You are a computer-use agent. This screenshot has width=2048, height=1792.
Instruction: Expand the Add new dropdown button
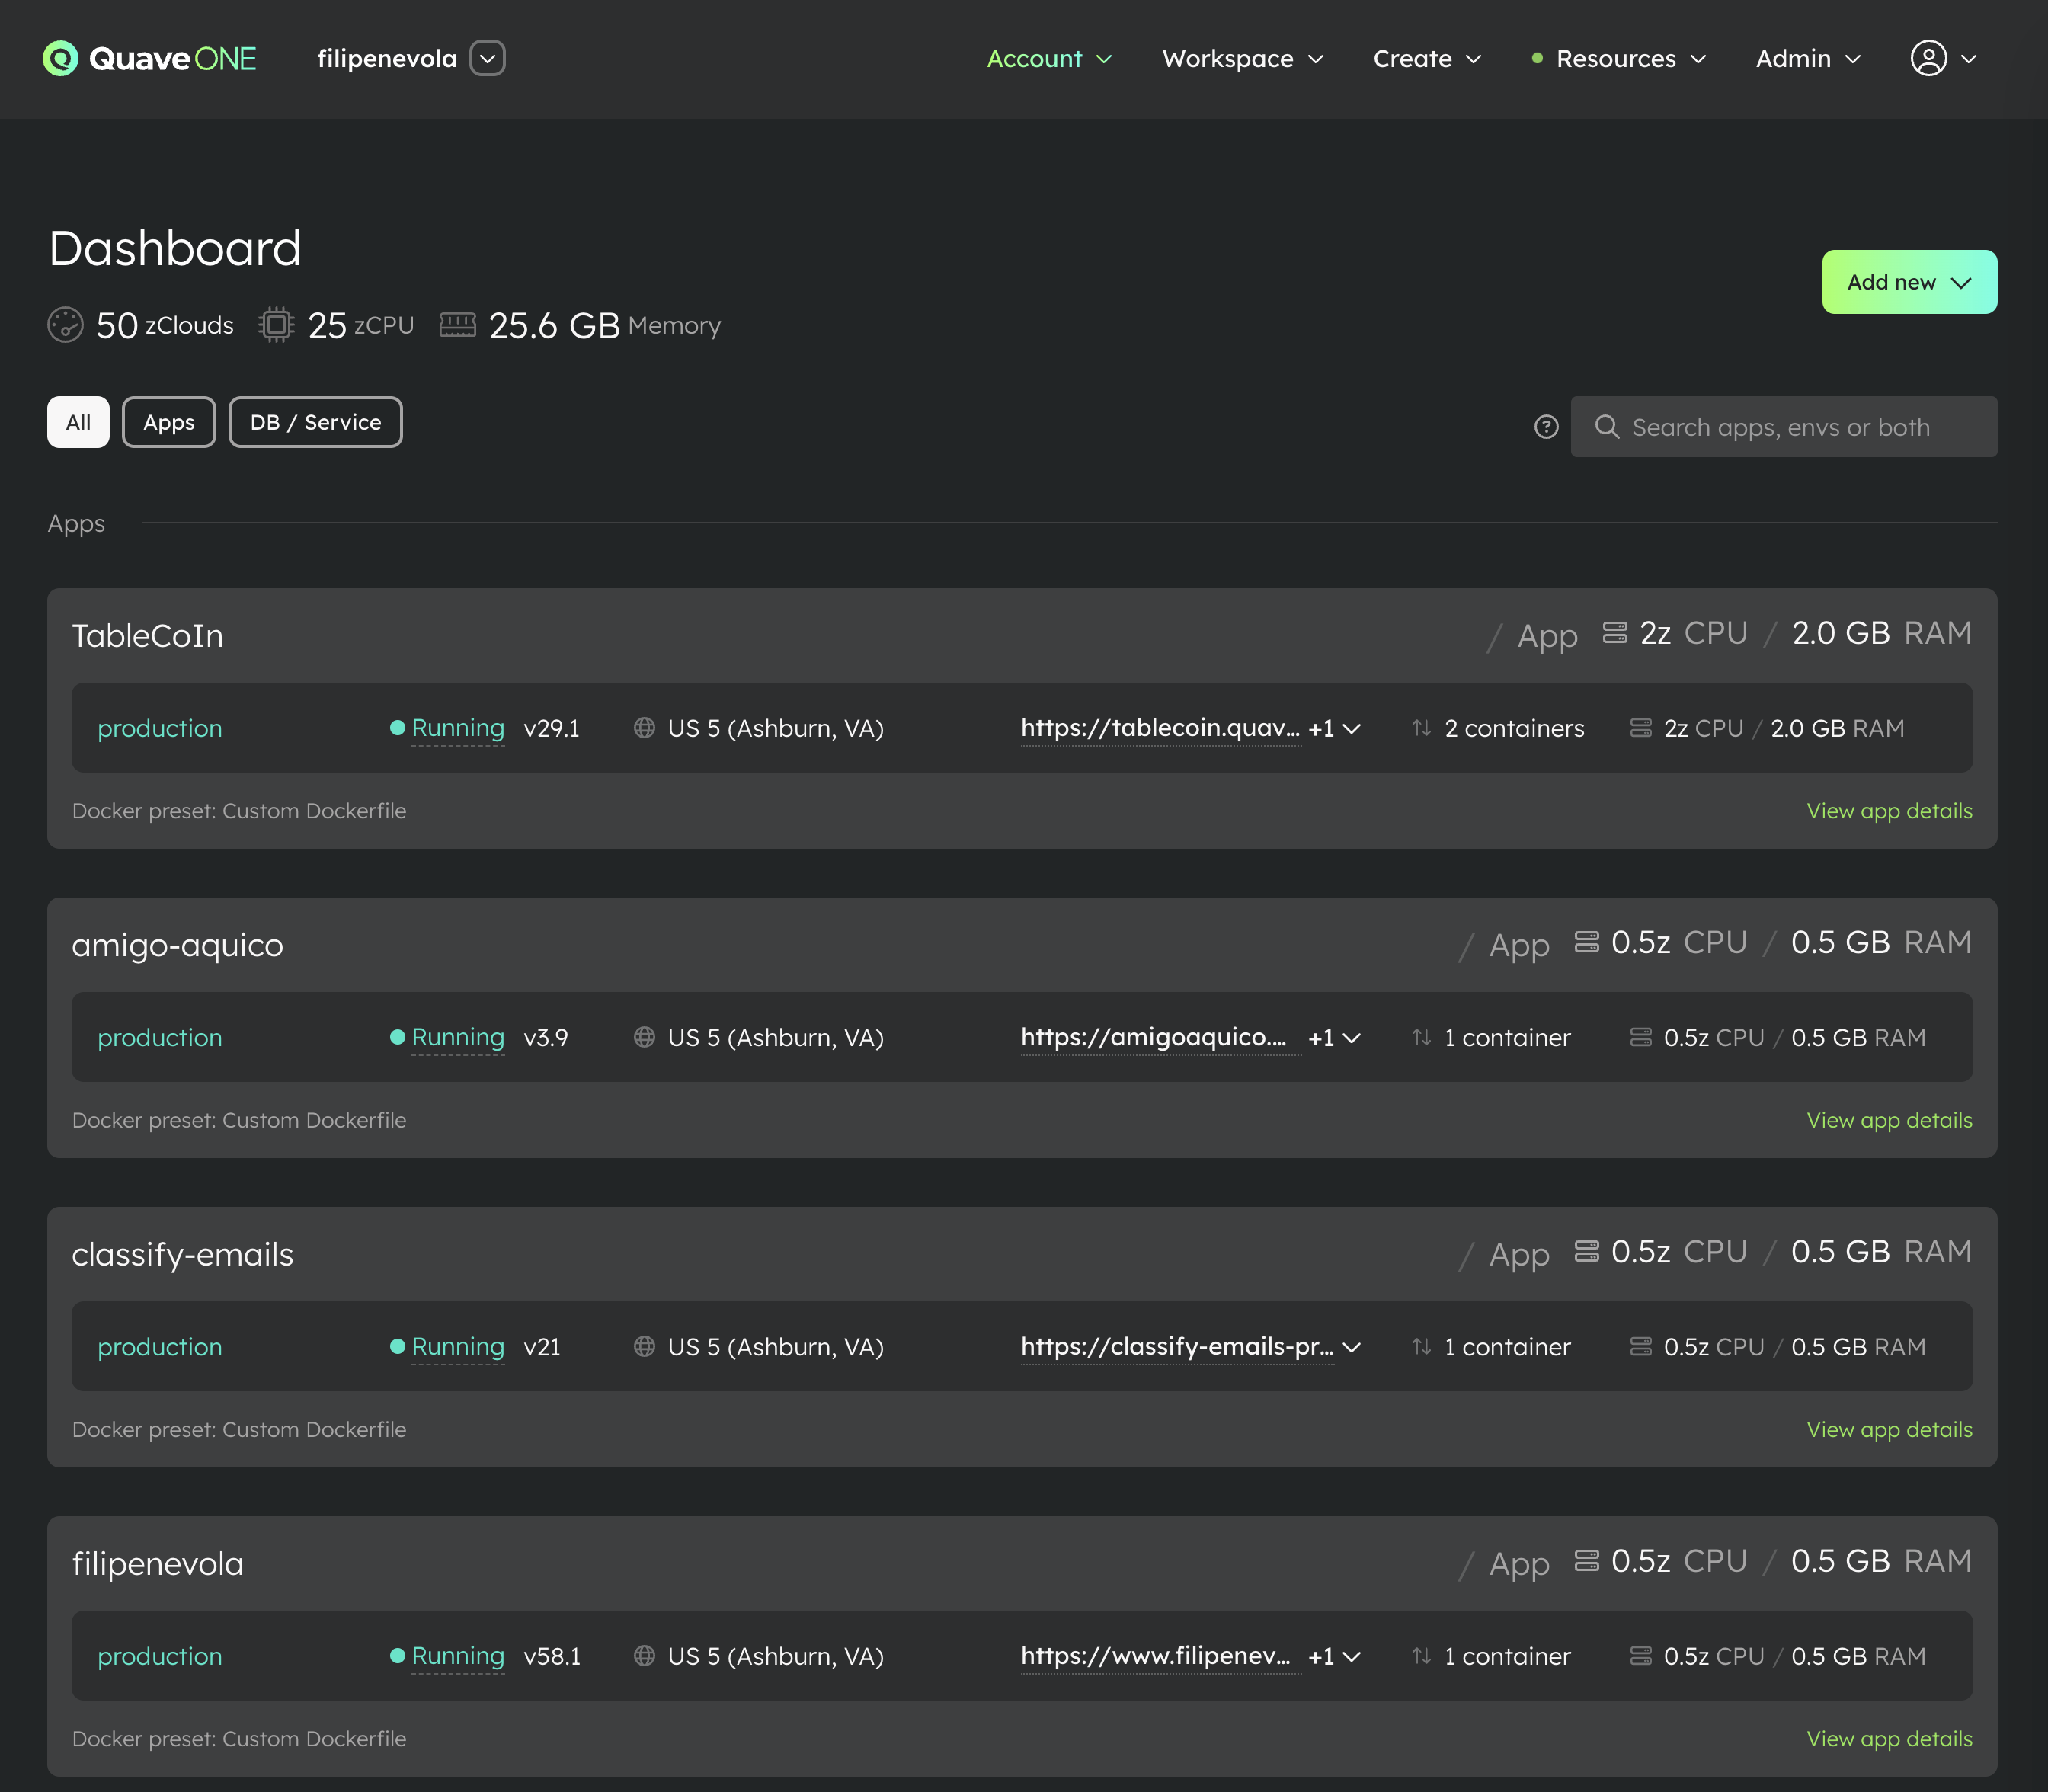1909,282
